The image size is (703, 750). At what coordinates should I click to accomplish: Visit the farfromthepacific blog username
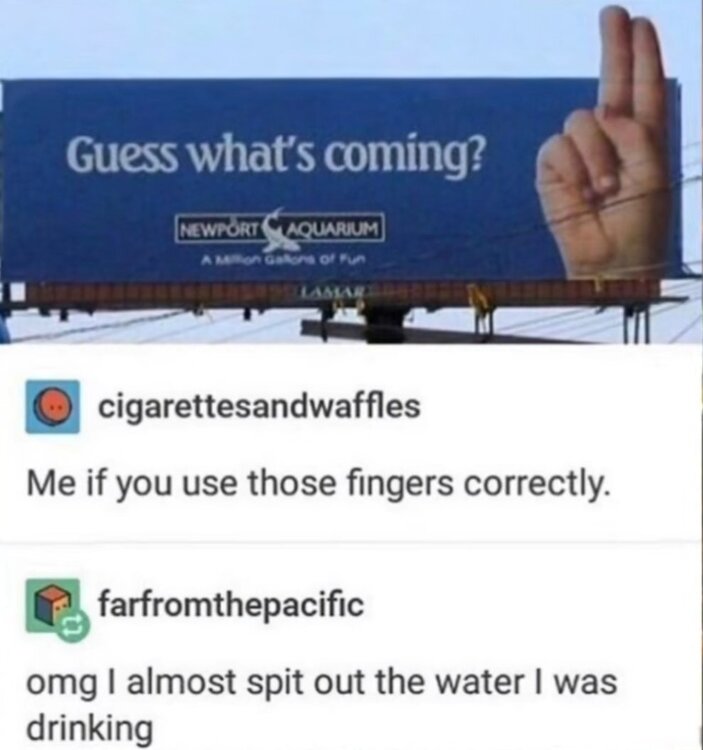tap(231, 605)
